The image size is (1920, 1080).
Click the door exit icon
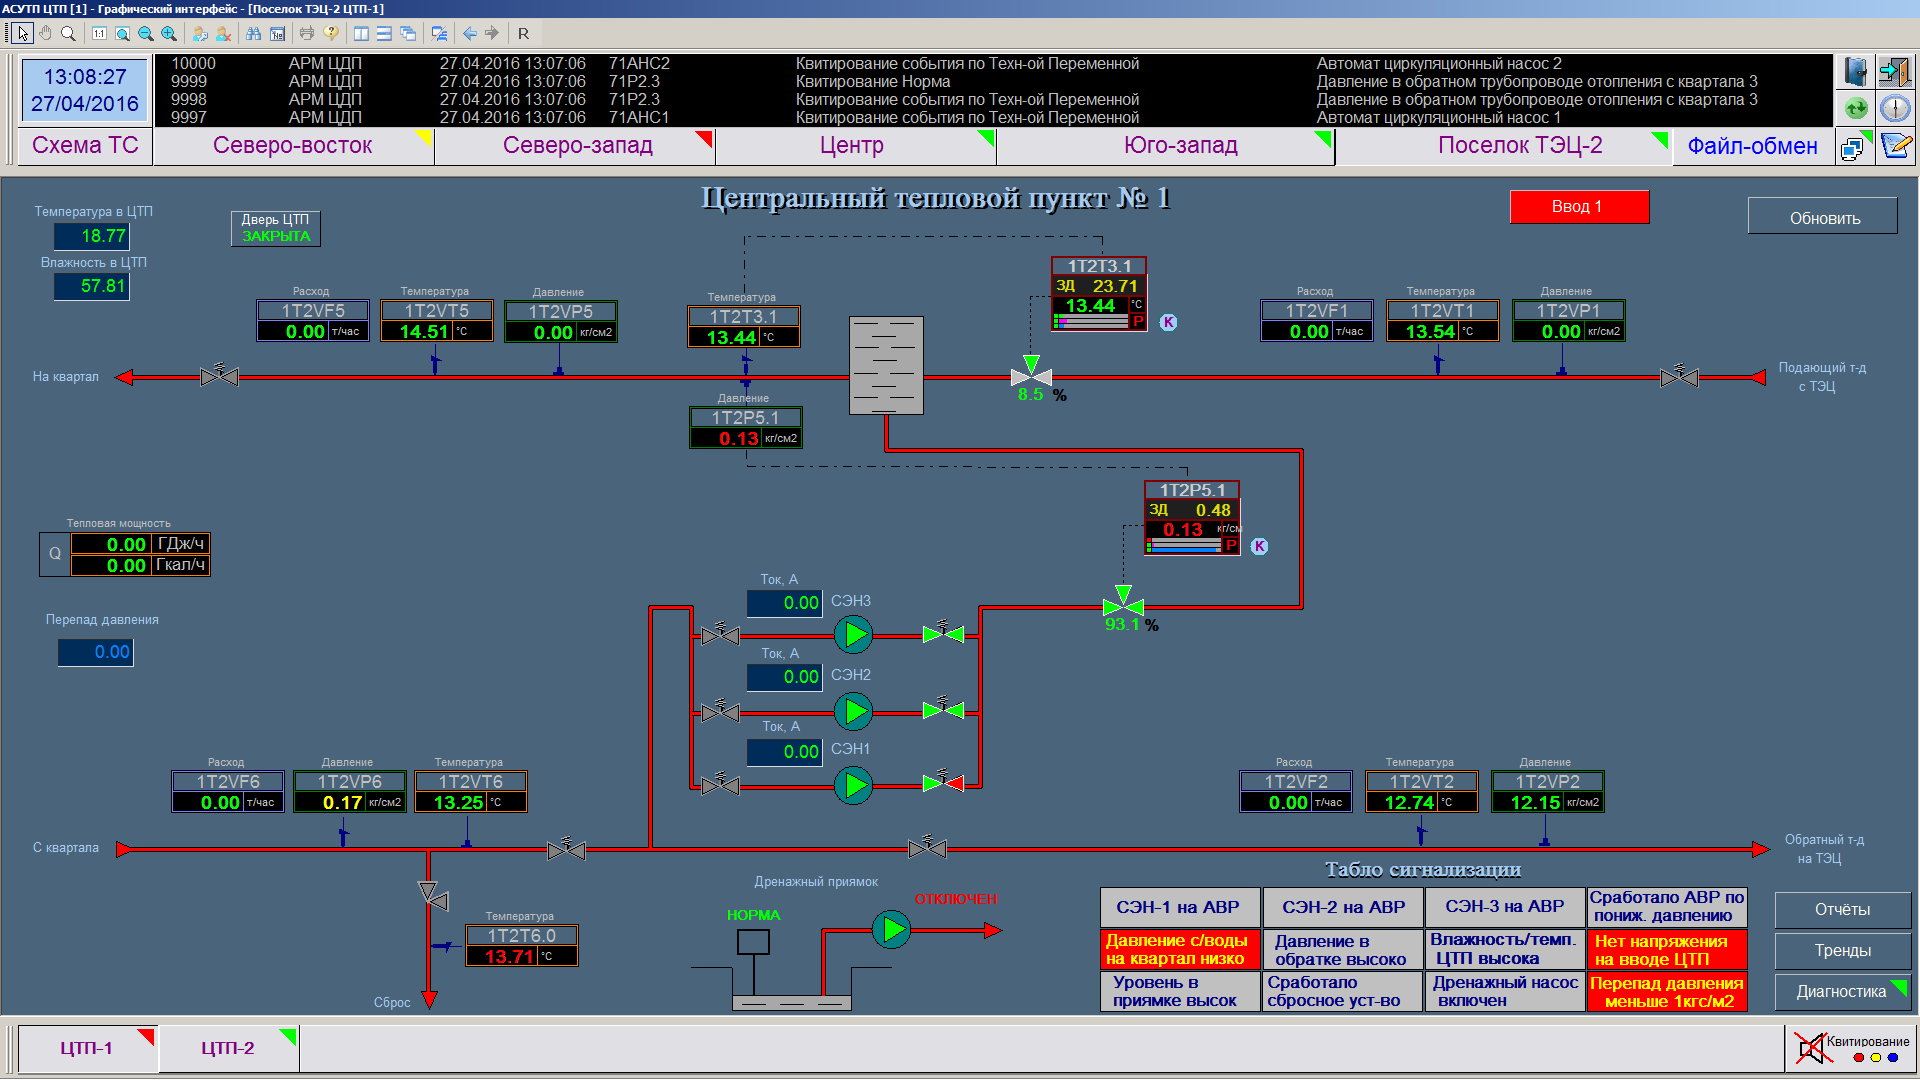[x=1895, y=72]
